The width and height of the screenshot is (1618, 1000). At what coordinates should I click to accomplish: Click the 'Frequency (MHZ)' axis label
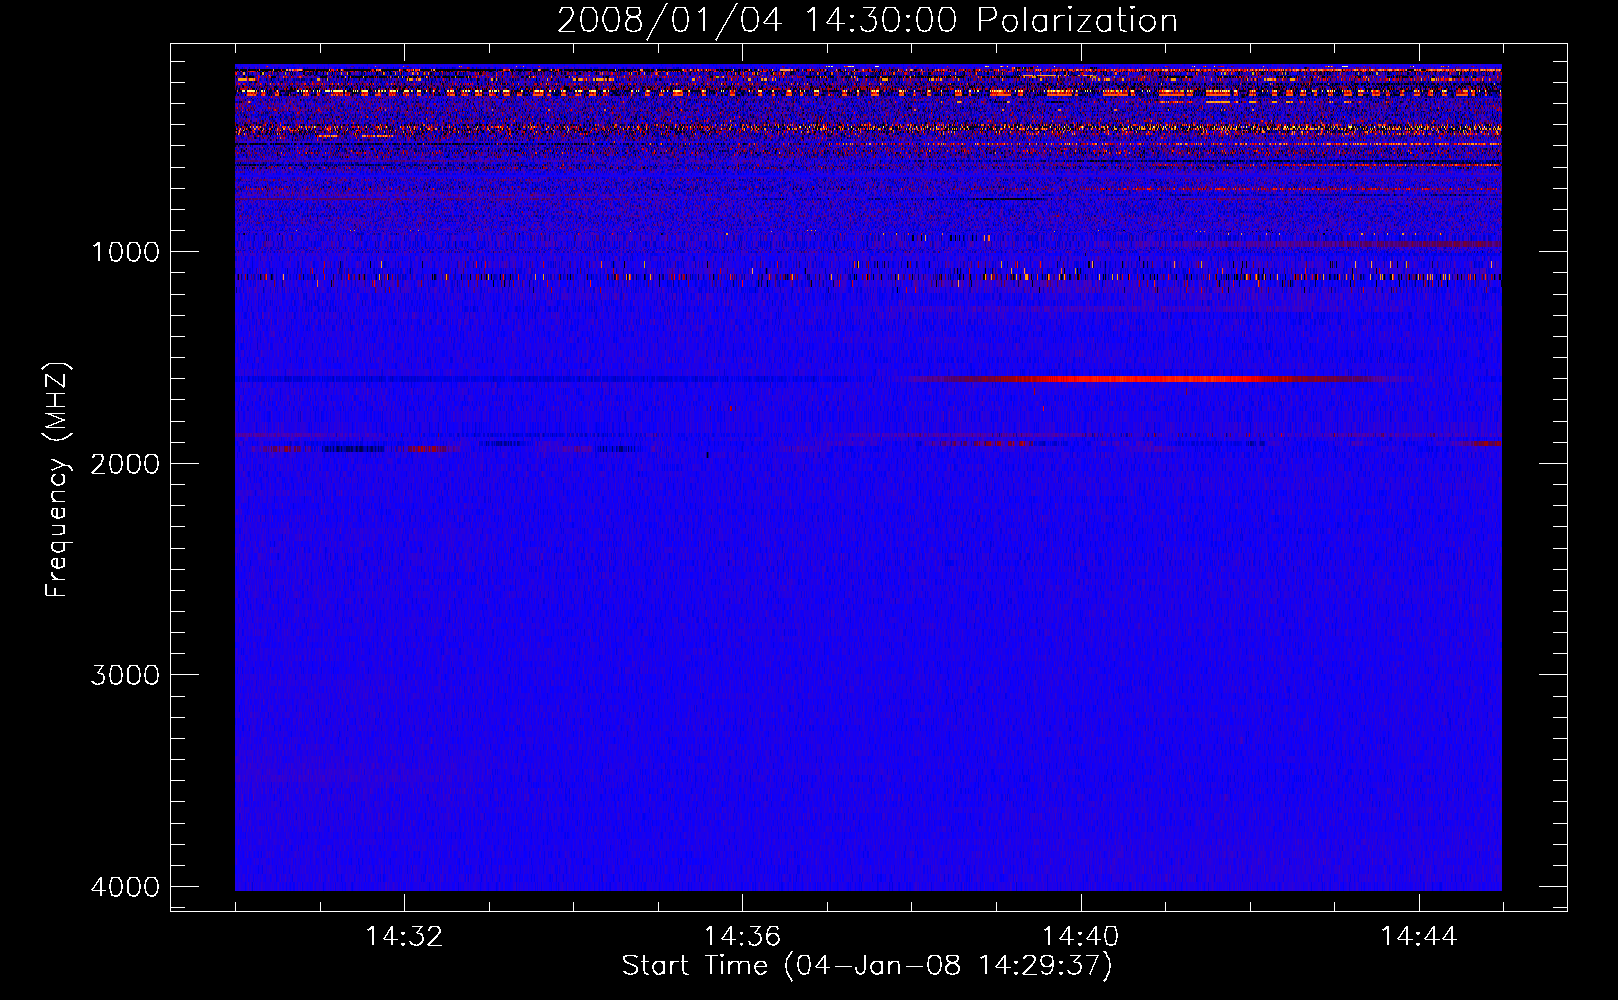click(58, 480)
